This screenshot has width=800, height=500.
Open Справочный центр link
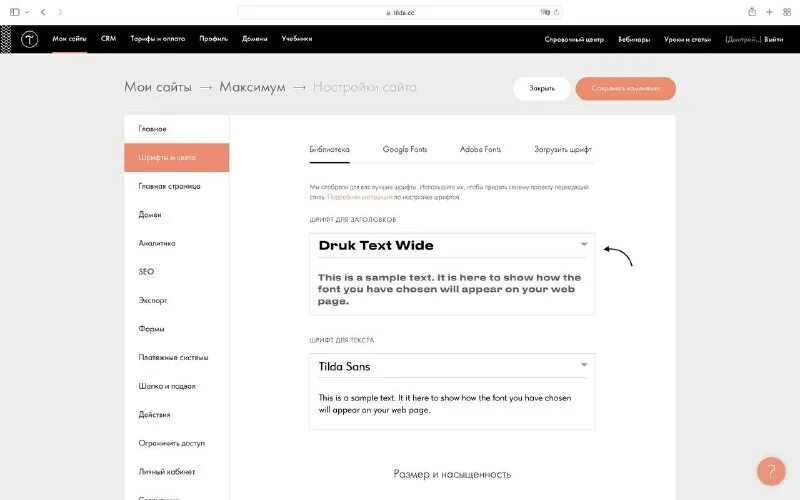574,39
